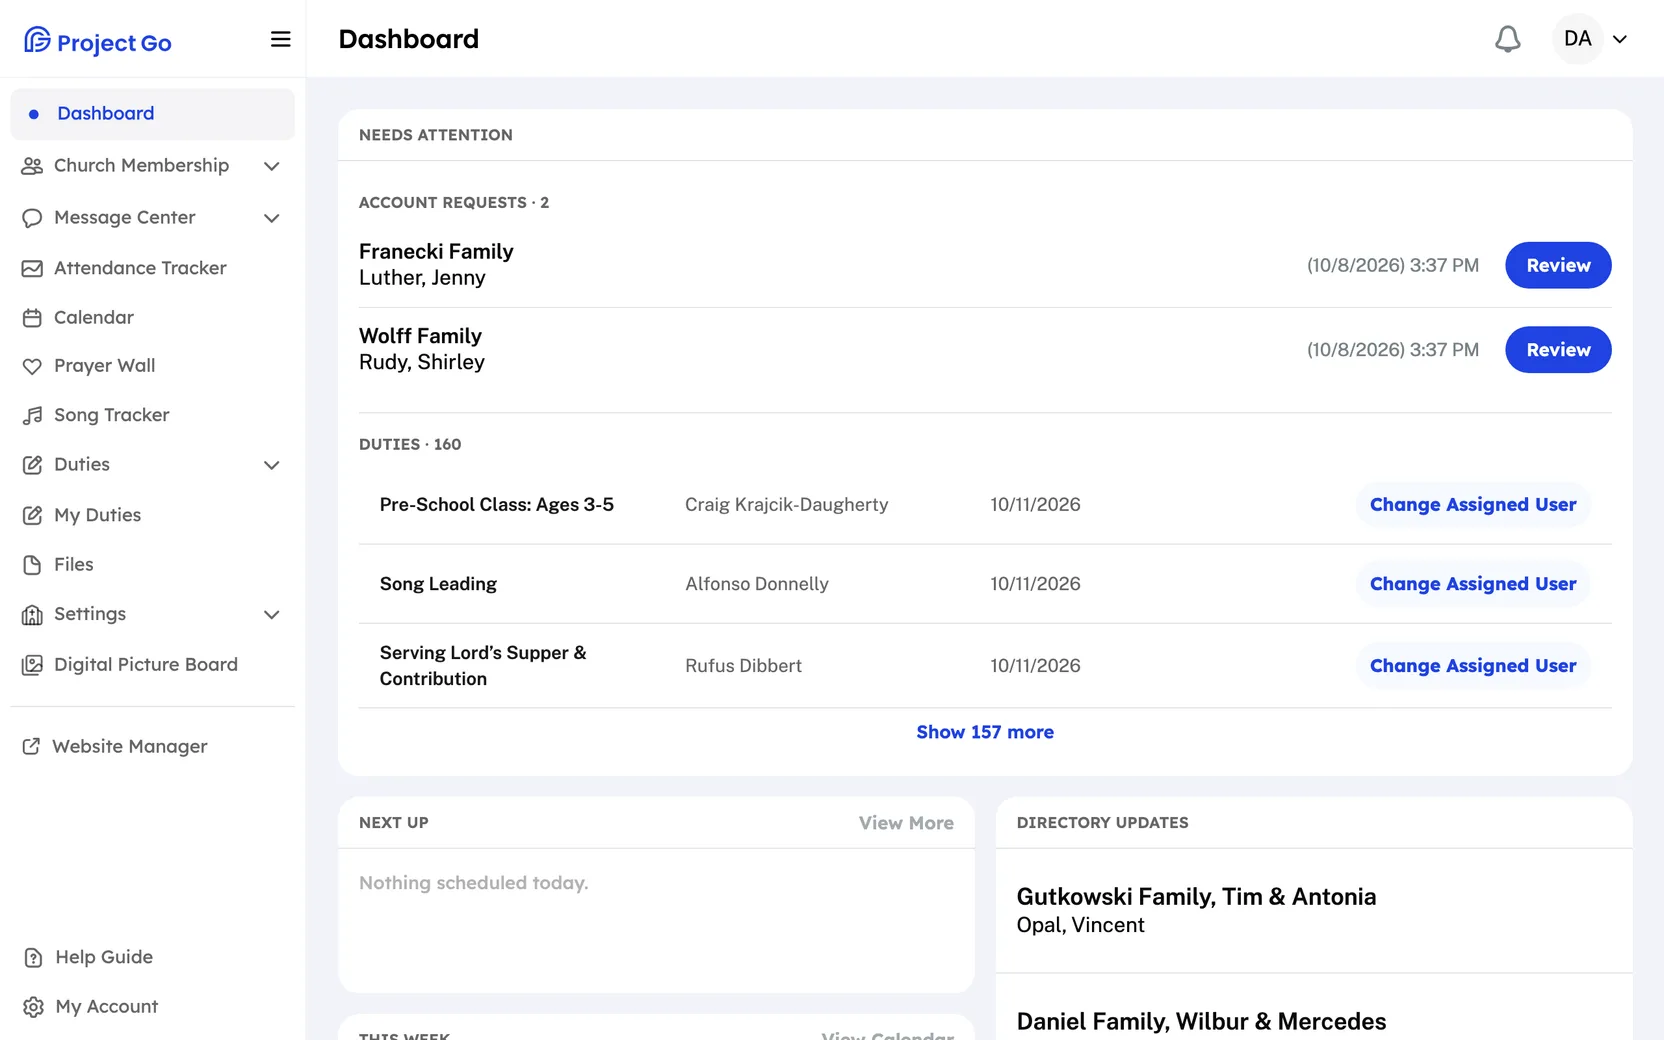The height and width of the screenshot is (1040, 1664).
Task: Click the My Duties pencil icon
Action: [x=32, y=515]
